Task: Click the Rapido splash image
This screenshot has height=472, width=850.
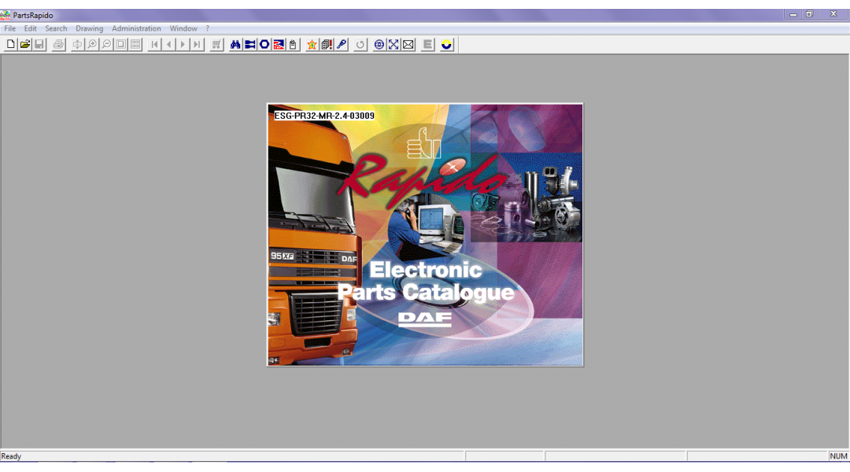Action: [x=425, y=235]
